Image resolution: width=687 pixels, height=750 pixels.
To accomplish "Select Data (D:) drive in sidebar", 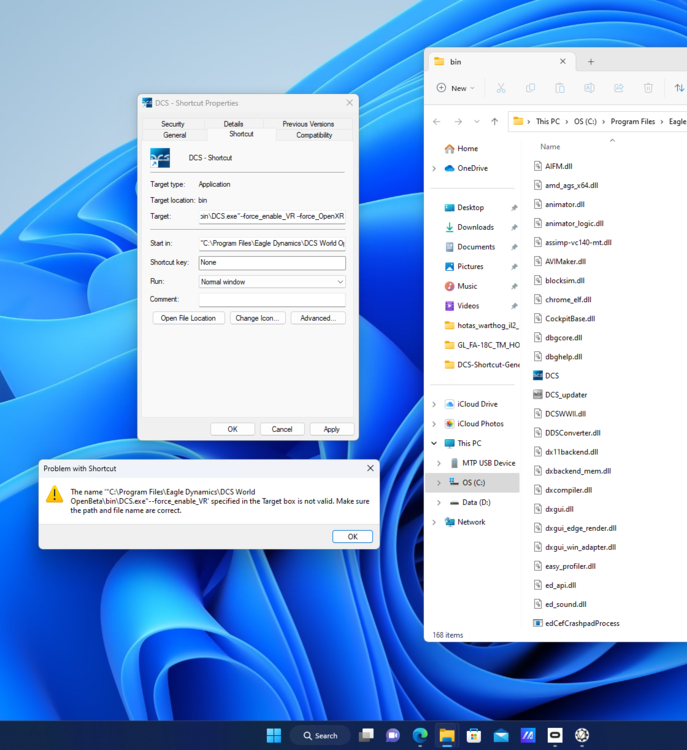I will (x=476, y=502).
